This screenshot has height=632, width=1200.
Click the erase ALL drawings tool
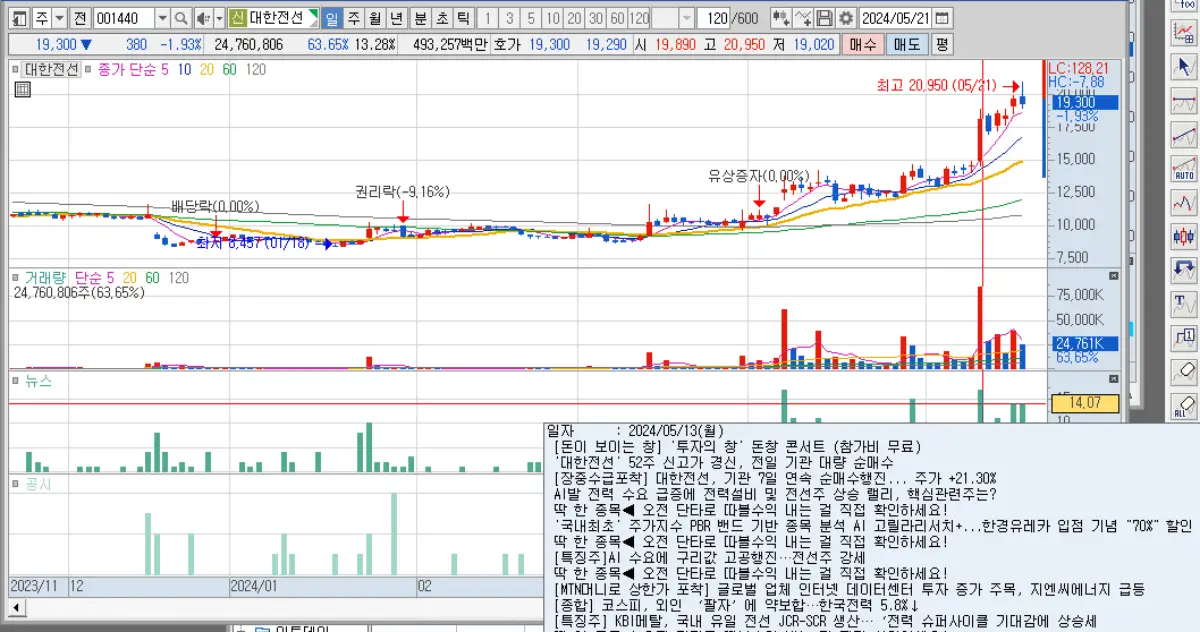(1185, 406)
